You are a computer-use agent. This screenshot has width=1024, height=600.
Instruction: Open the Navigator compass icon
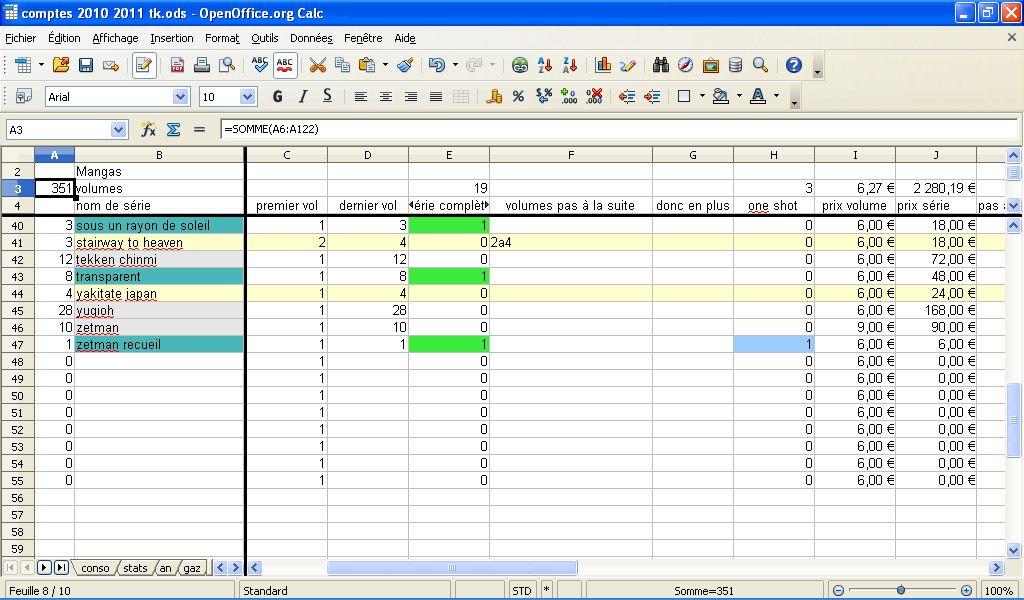(685, 65)
